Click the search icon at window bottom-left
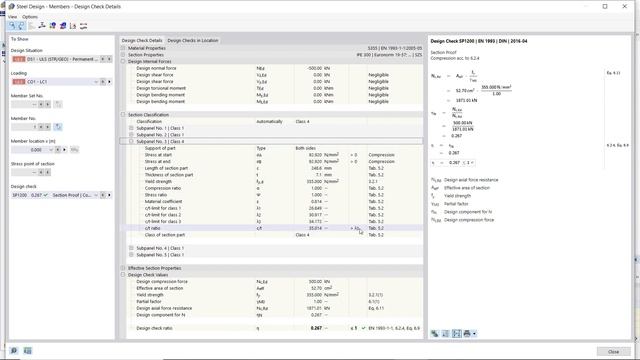The height and width of the screenshot is (360, 640). (14, 351)
